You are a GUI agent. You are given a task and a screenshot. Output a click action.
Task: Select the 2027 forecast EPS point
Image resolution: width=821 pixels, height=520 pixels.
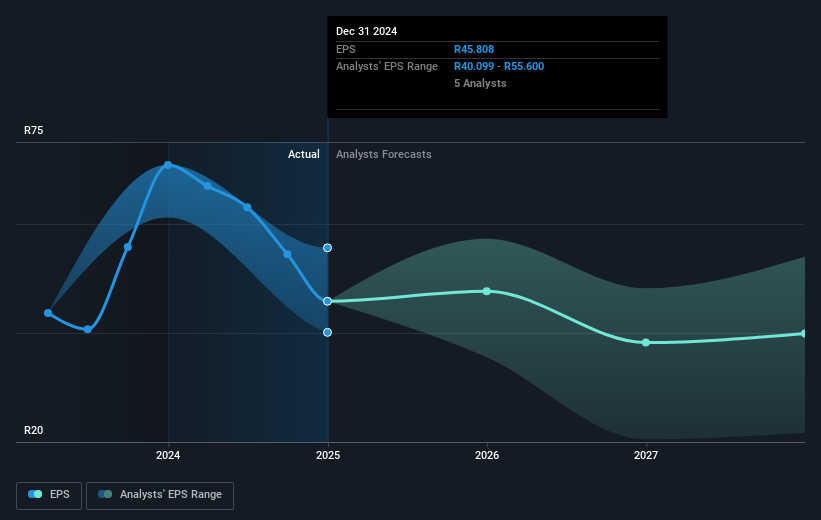tap(646, 342)
